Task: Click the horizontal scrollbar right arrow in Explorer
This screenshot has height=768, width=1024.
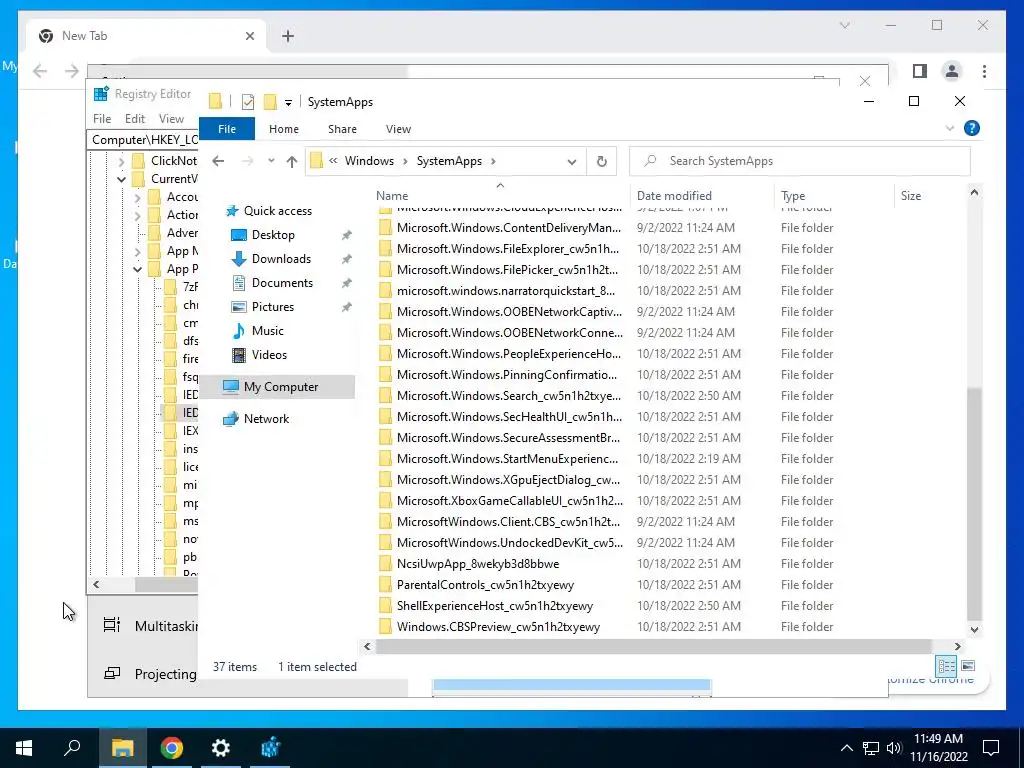Action: click(957, 647)
